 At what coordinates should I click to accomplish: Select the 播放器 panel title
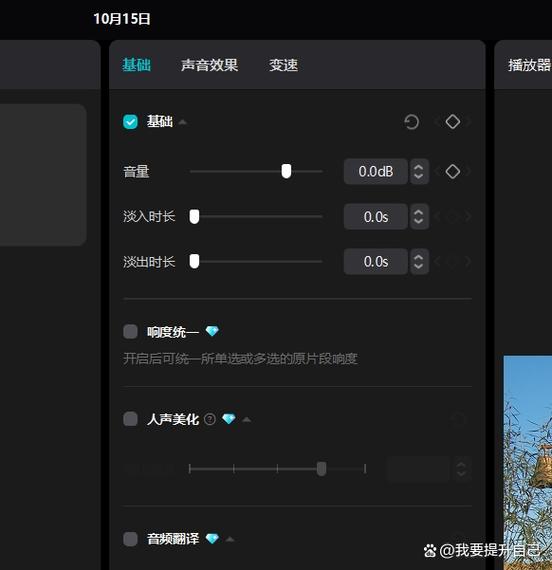529,65
